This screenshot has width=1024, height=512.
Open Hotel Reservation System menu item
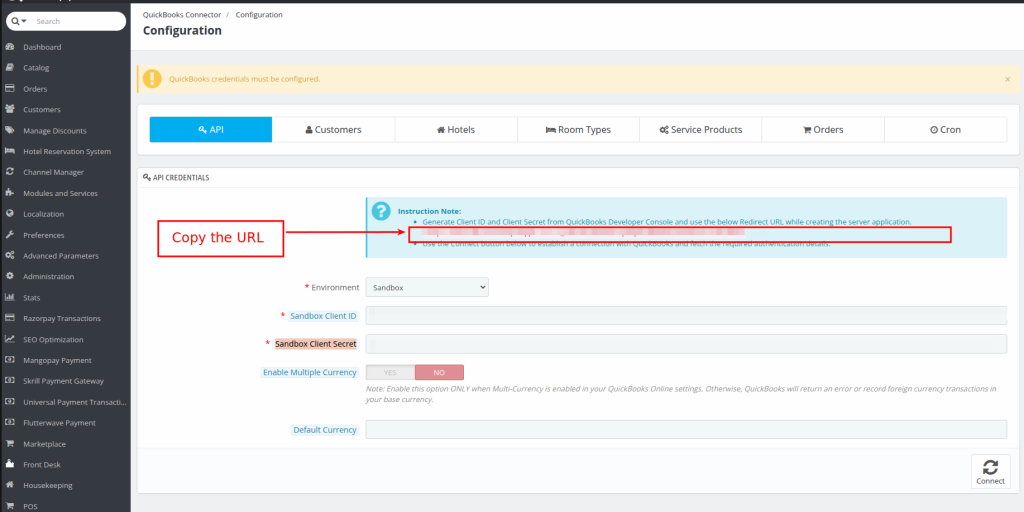(x=65, y=152)
